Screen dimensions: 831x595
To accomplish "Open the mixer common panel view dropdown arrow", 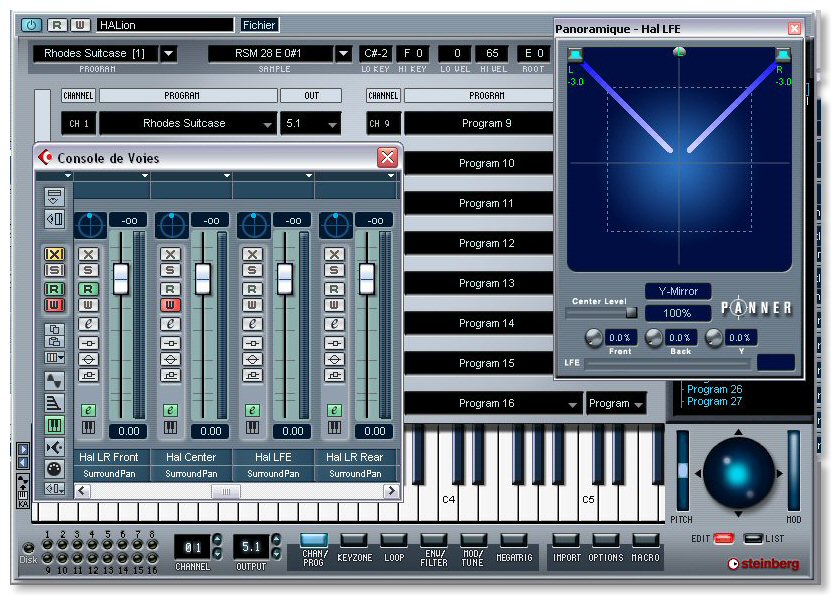I will 67,175.
